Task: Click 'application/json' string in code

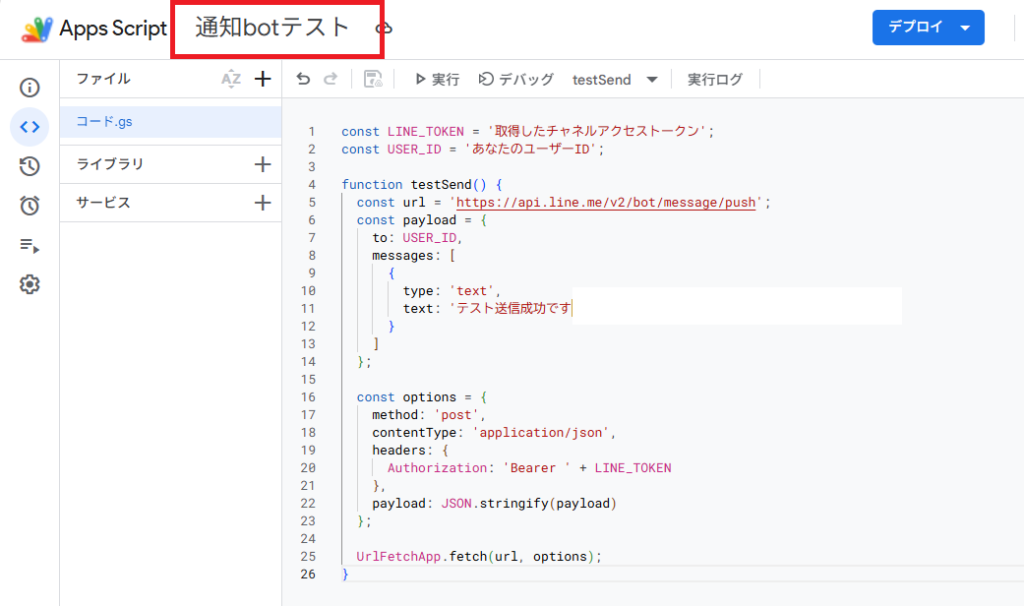Action: 541,432
